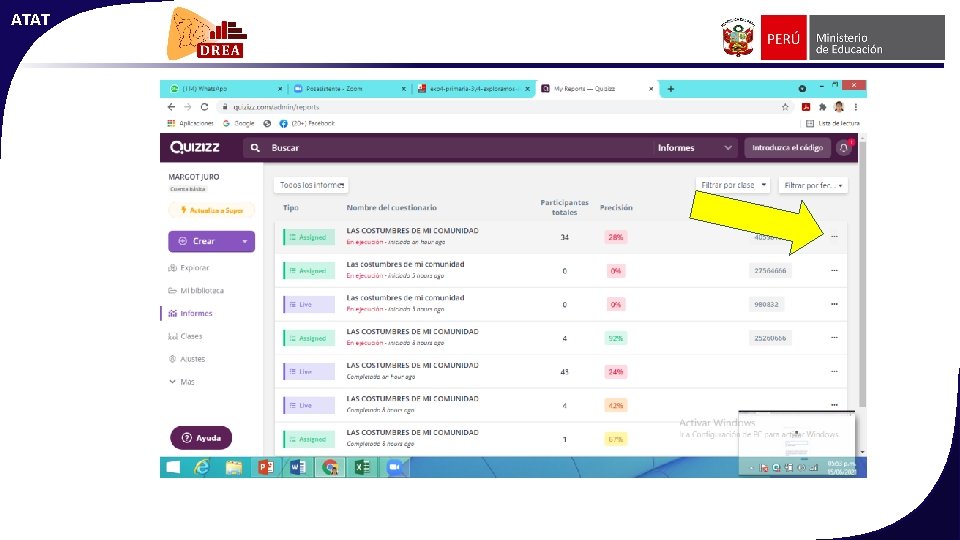Click the MARGOT JURO account name
Screen dimensions: 960x540
(193, 177)
